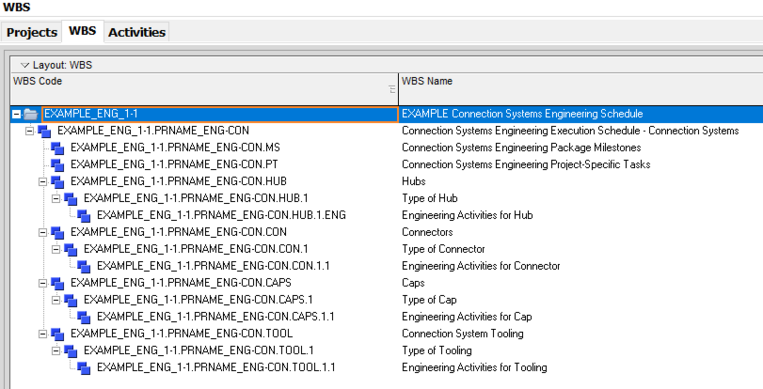Click the 'Hubs' WBS name cell
763x389 pixels.
coord(414,181)
